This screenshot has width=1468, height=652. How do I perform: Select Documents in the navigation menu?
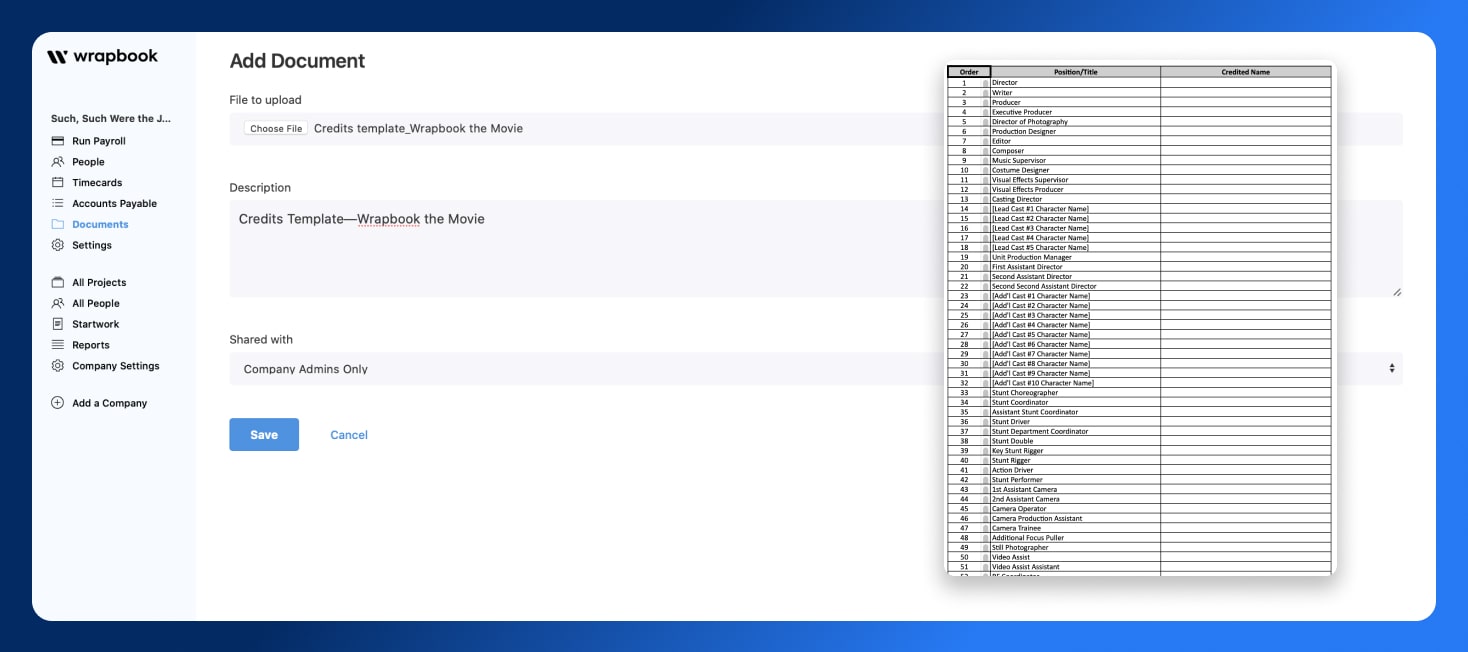point(98,224)
